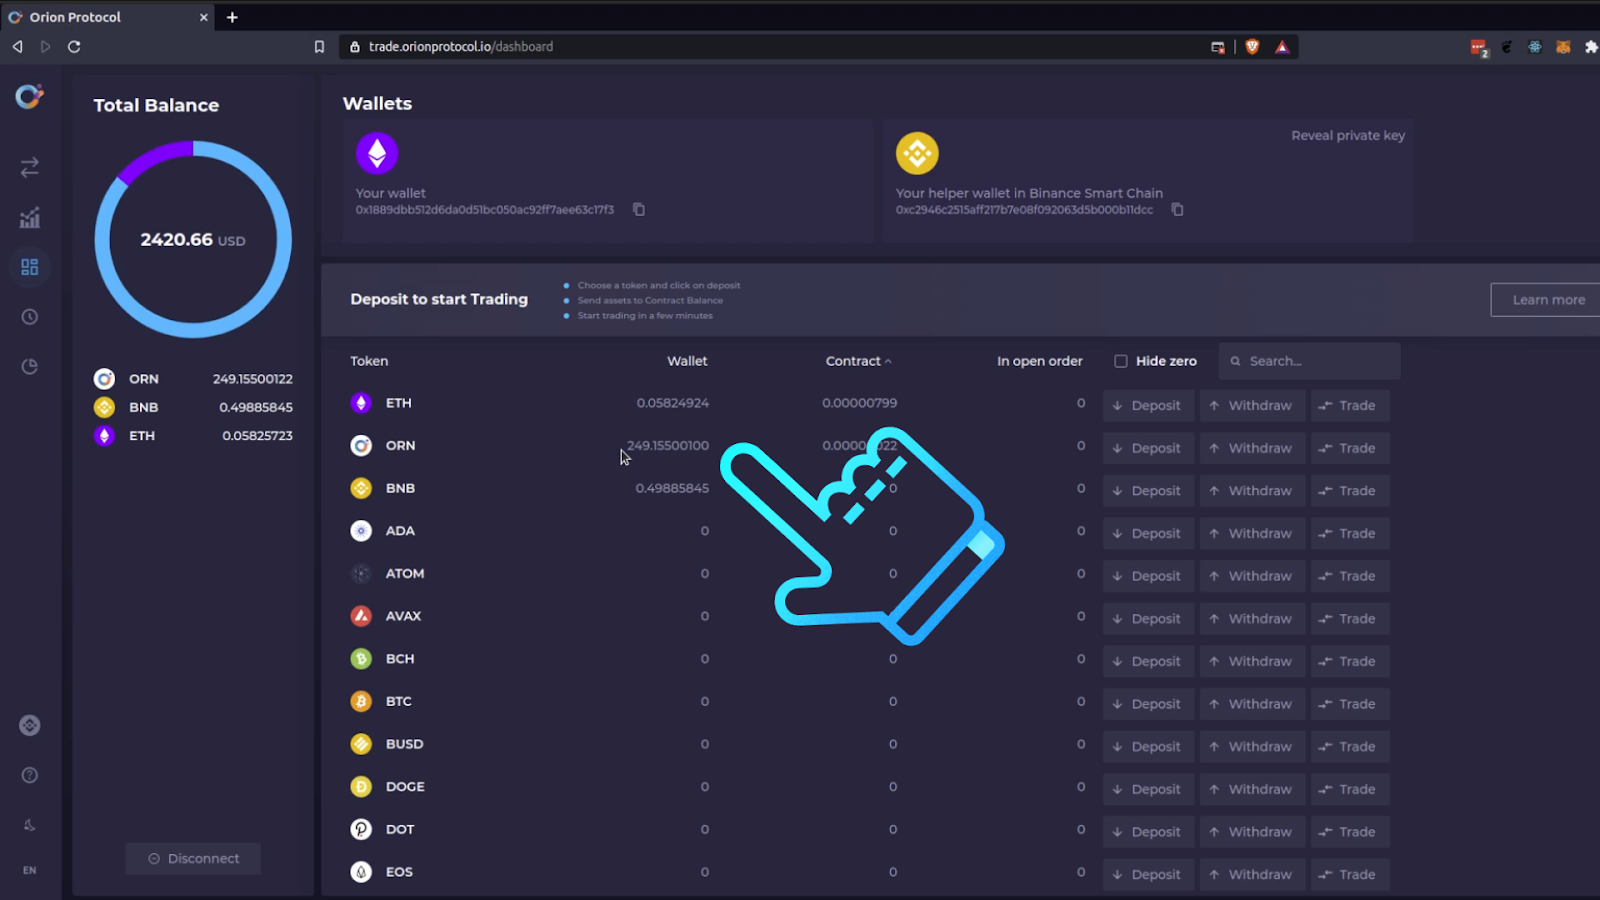Click the In open order column header
1600x900 pixels.
point(1040,361)
